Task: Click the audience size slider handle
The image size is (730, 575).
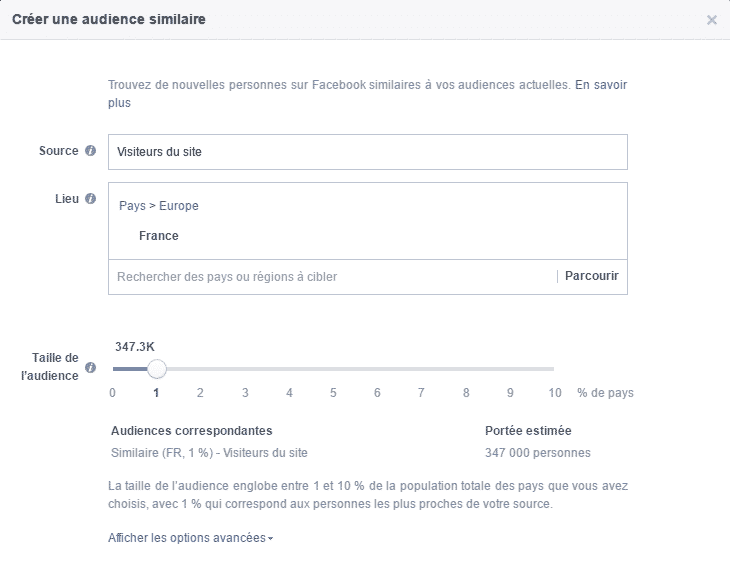Action: tap(156, 369)
